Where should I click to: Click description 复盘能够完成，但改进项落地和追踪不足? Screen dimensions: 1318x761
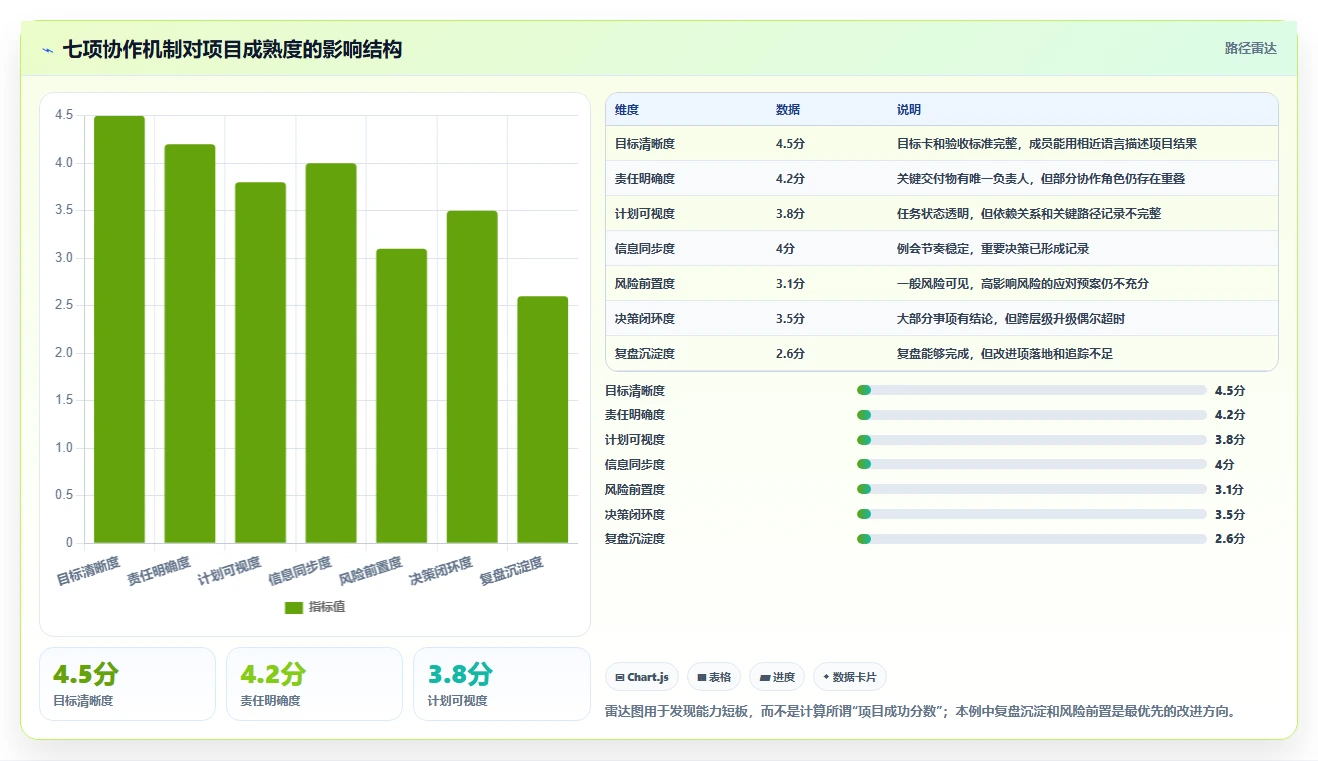(x=1005, y=354)
